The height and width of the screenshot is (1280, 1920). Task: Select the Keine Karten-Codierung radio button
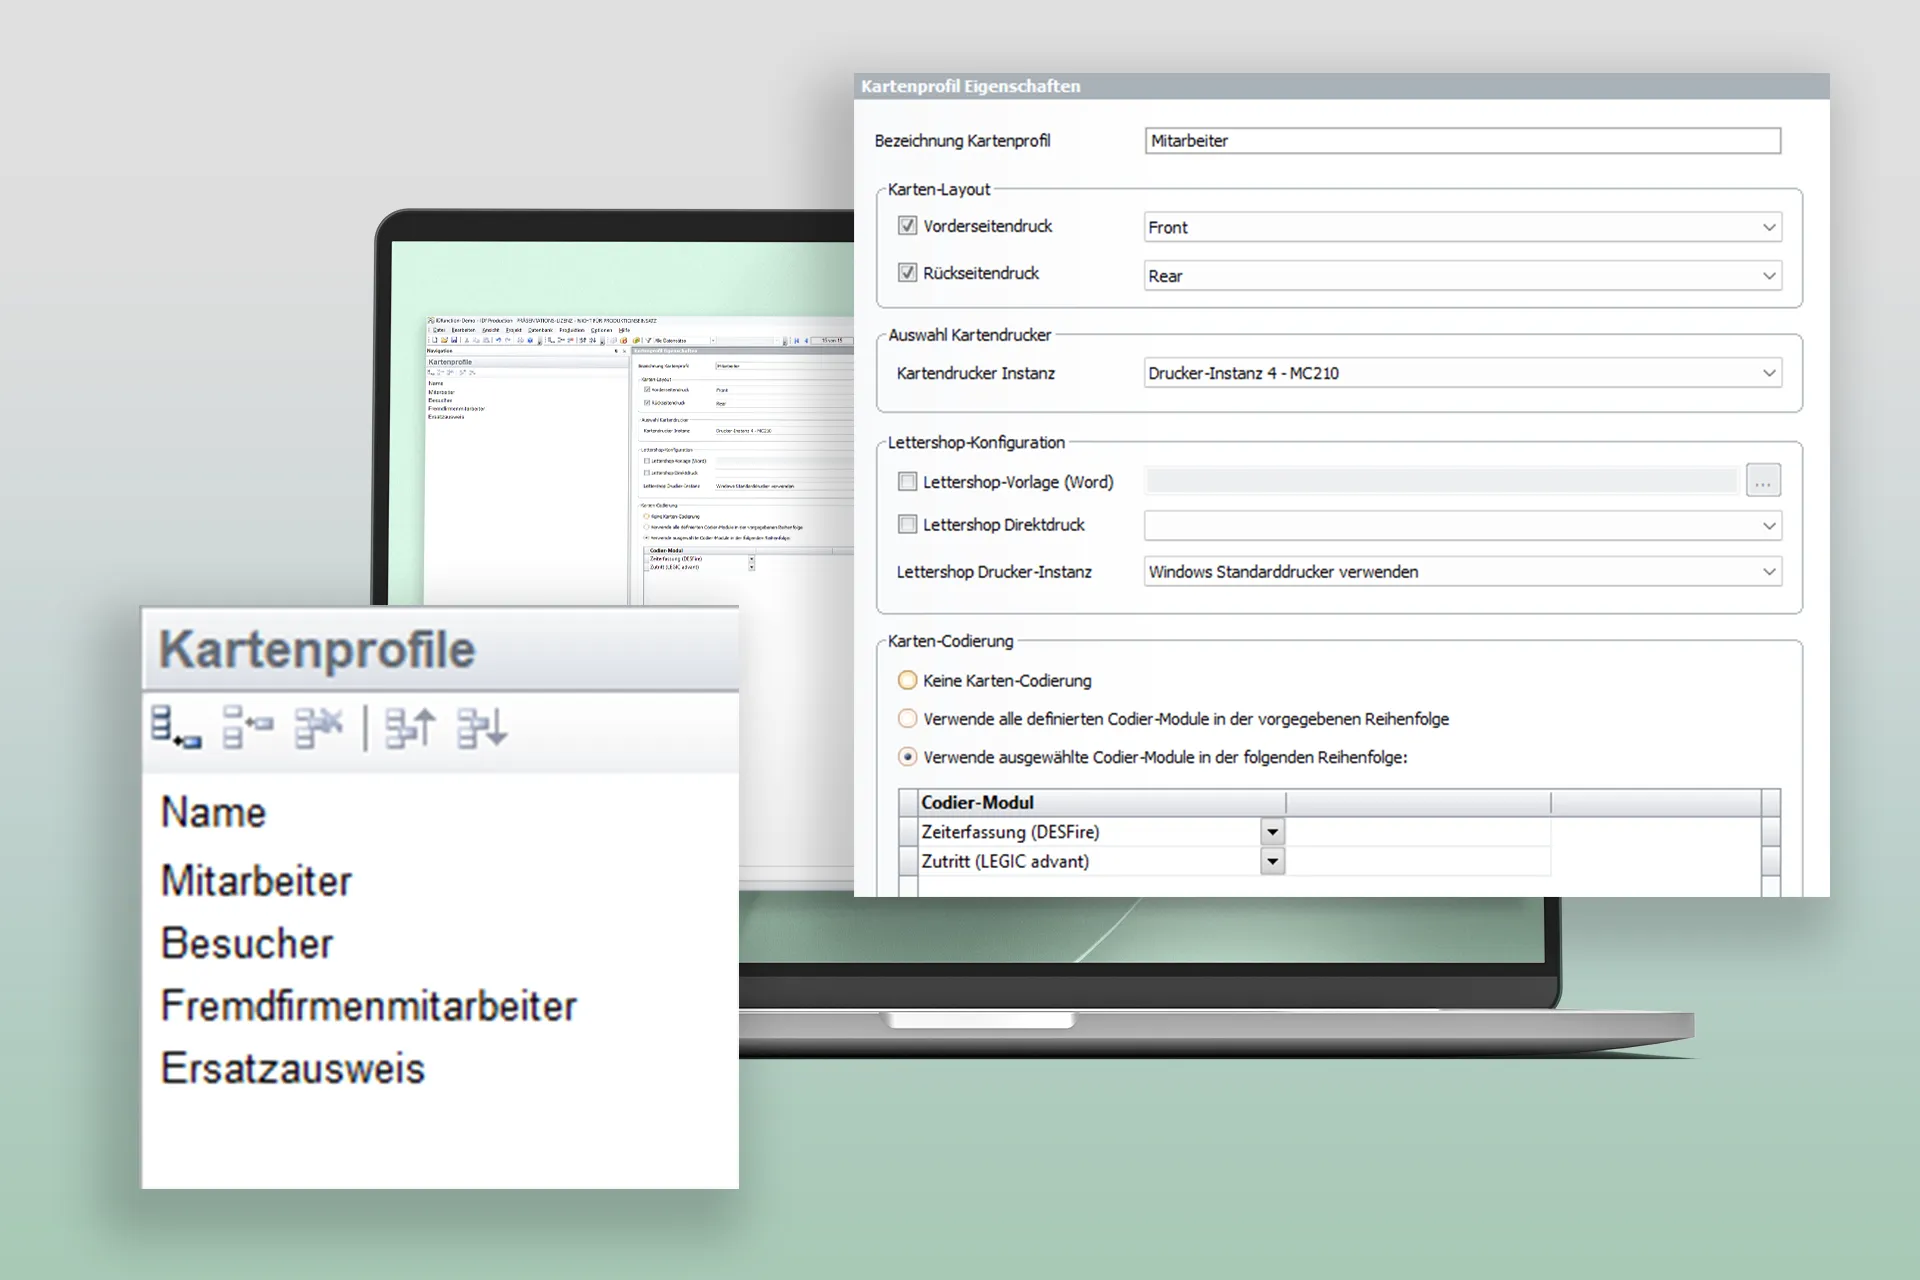(907, 680)
